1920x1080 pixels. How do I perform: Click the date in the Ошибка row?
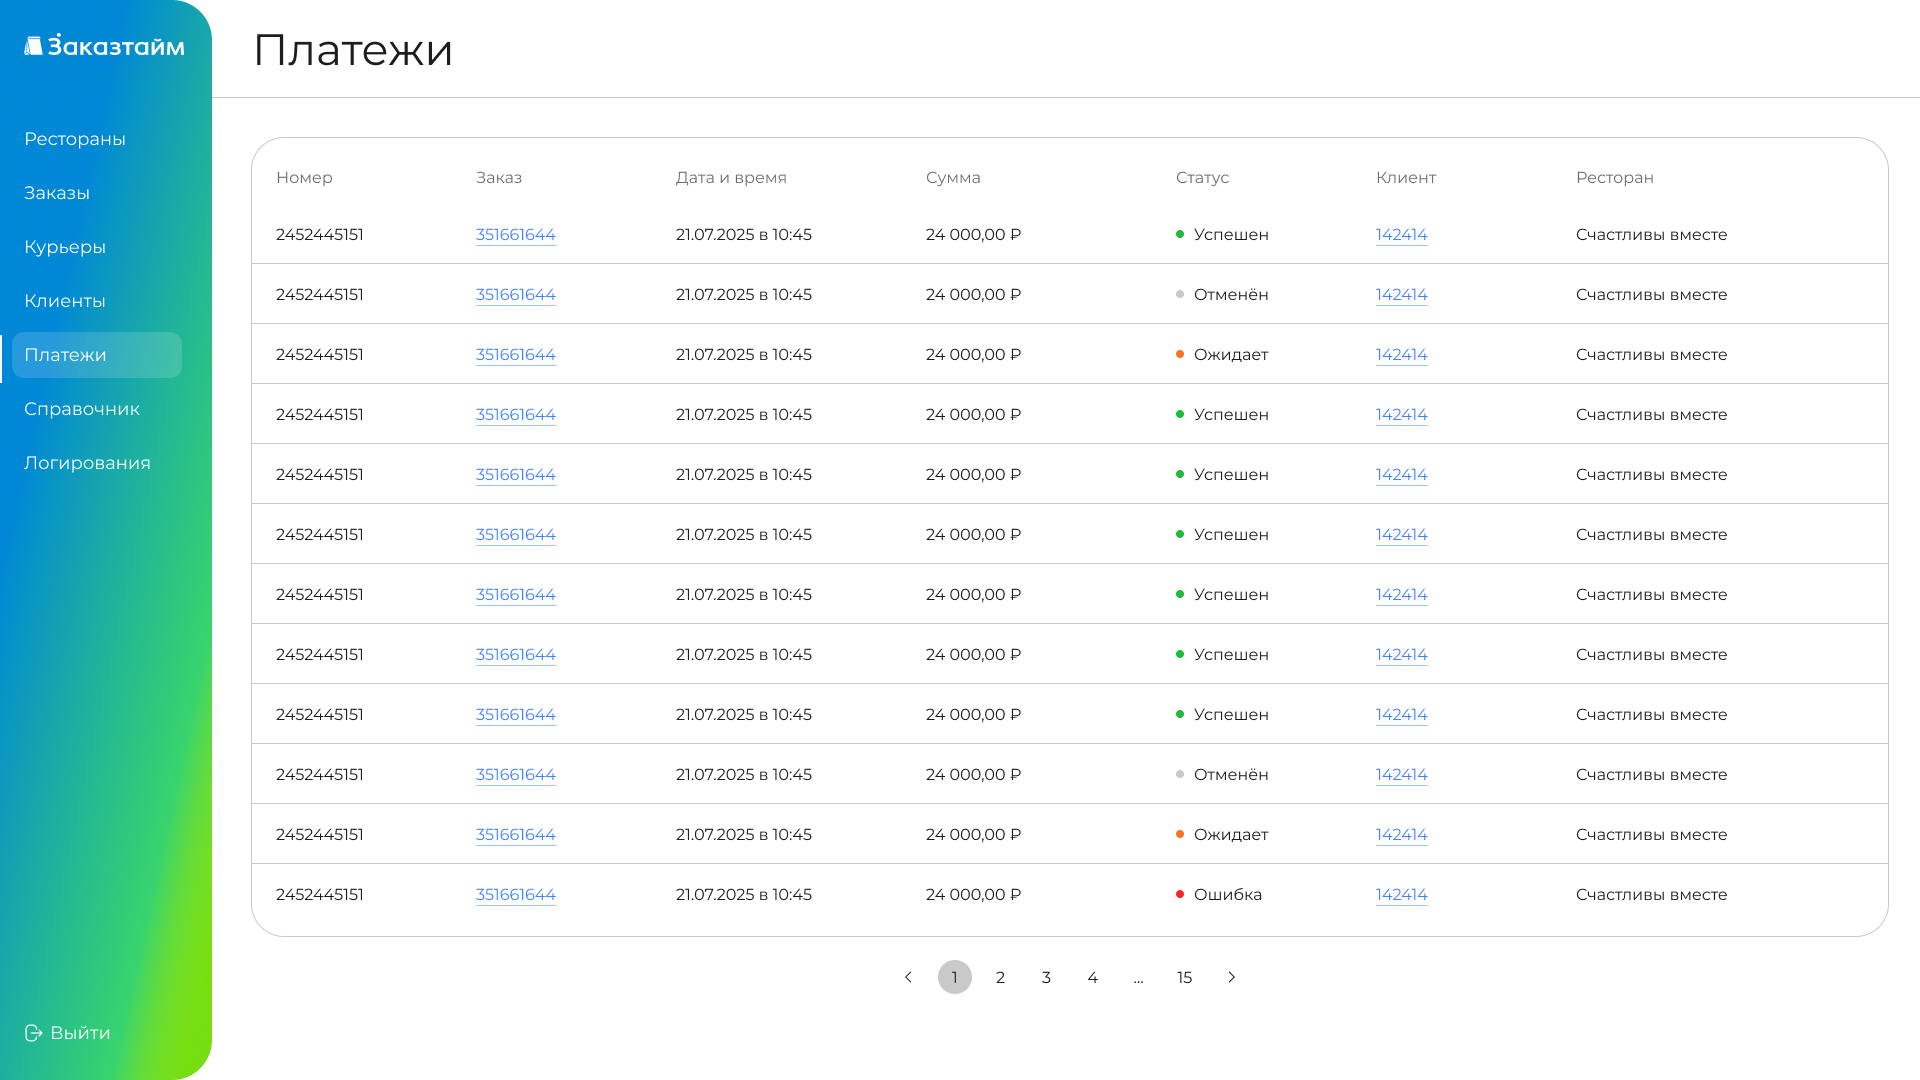pyautogui.click(x=744, y=894)
